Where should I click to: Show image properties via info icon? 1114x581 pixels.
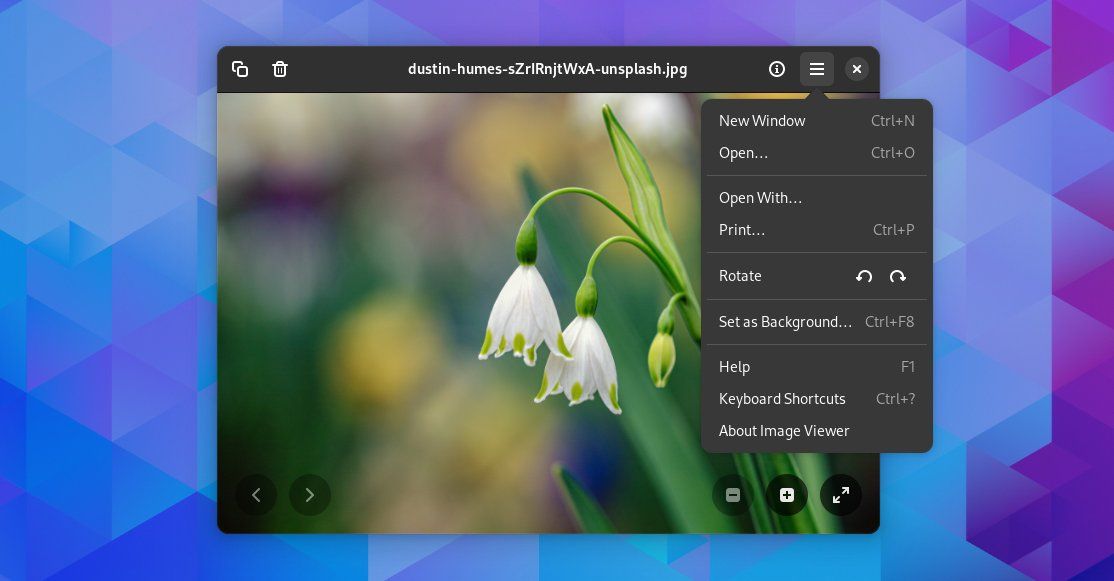click(777, 69)
